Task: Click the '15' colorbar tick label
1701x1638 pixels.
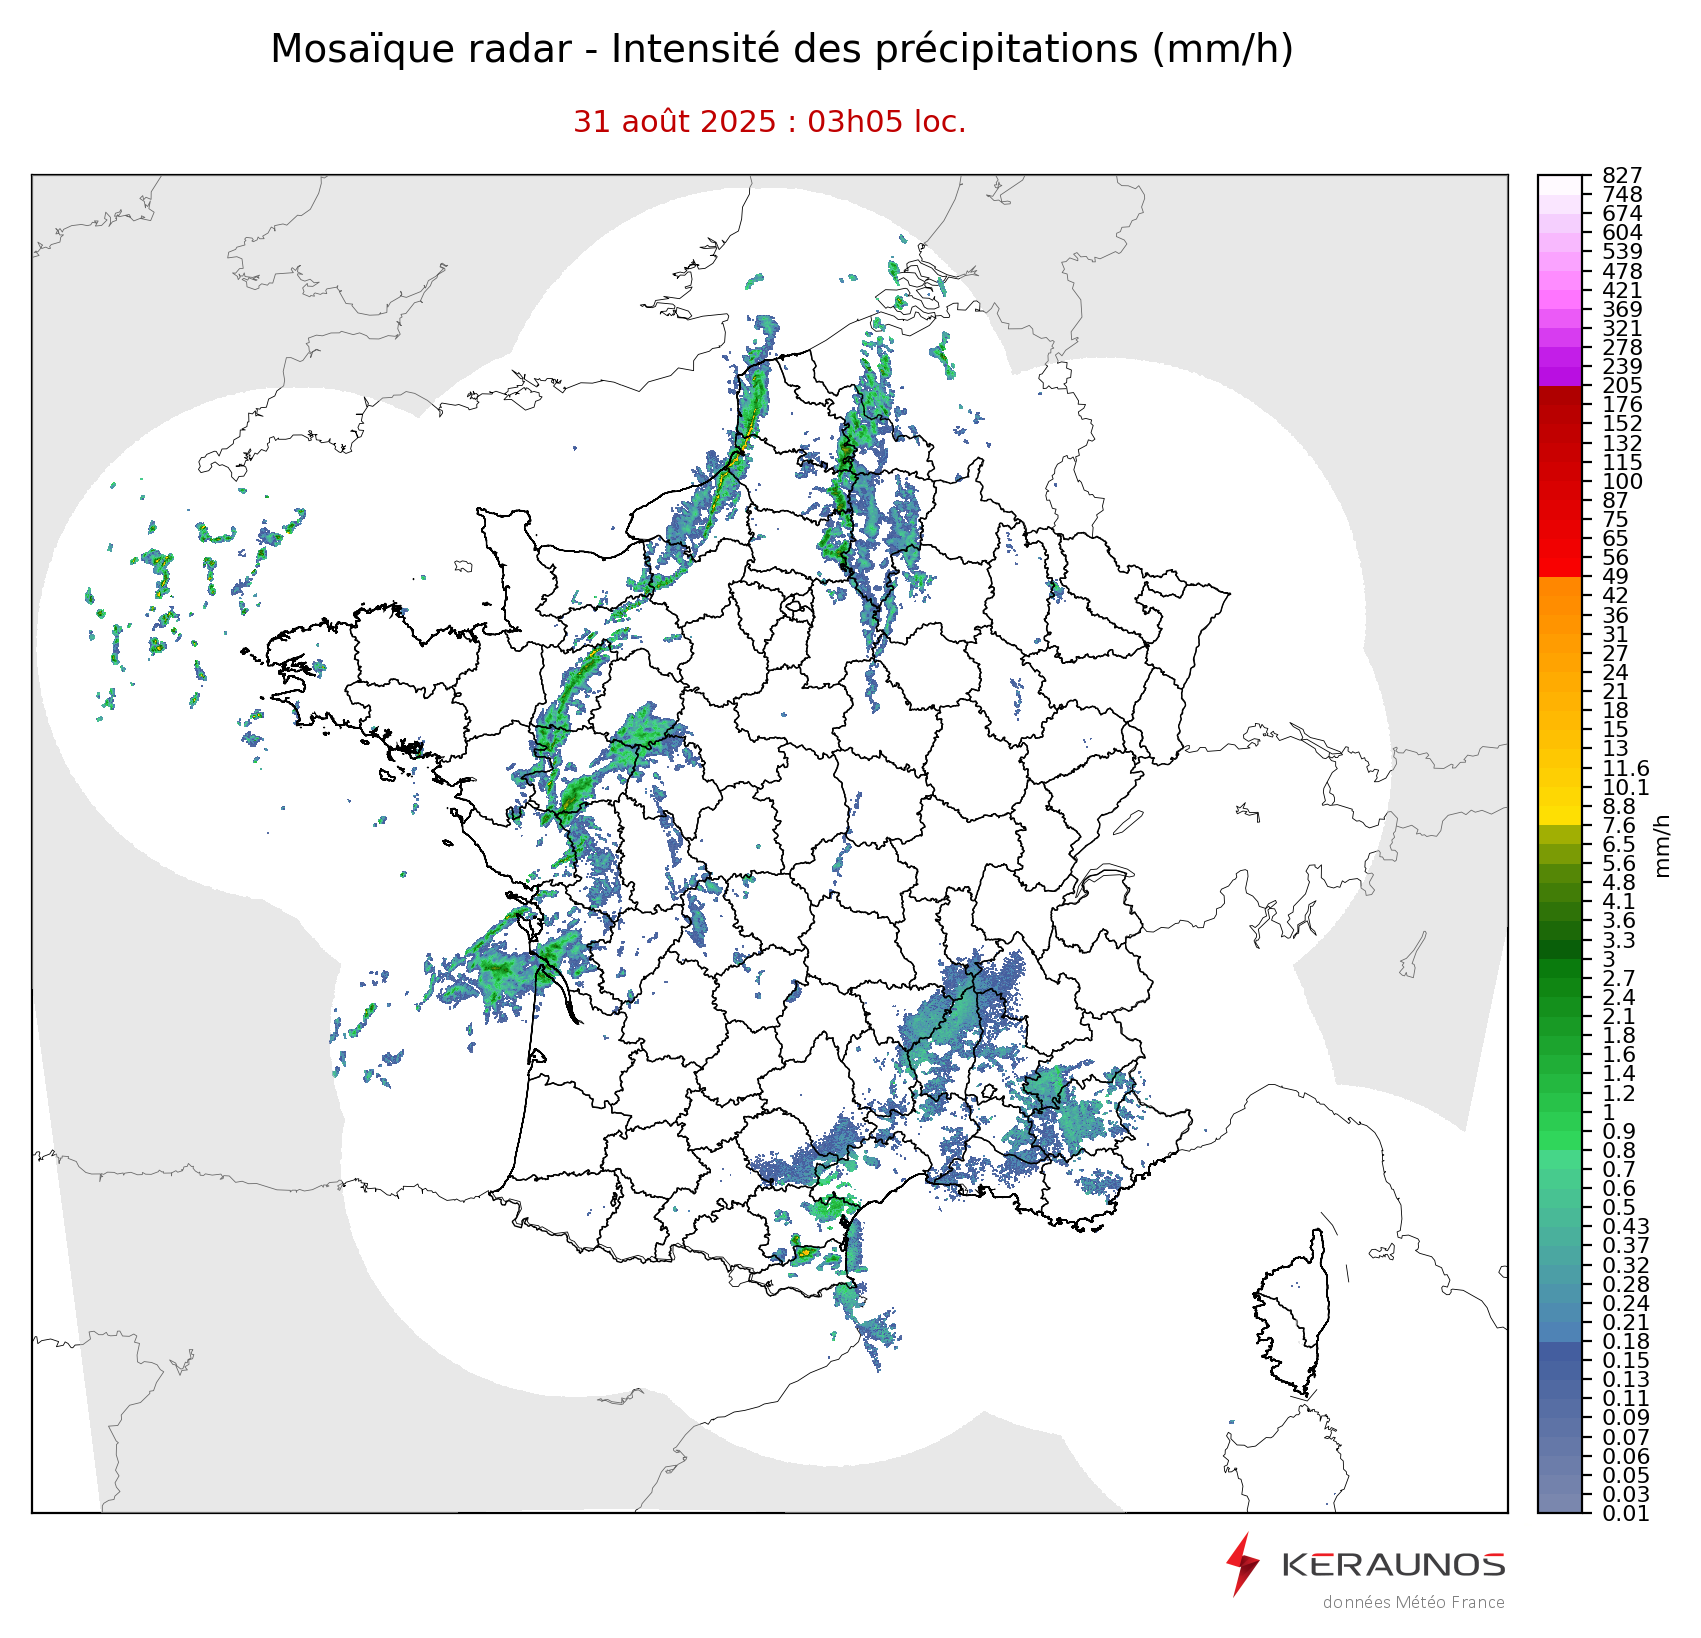Action: click(1615, 730)
